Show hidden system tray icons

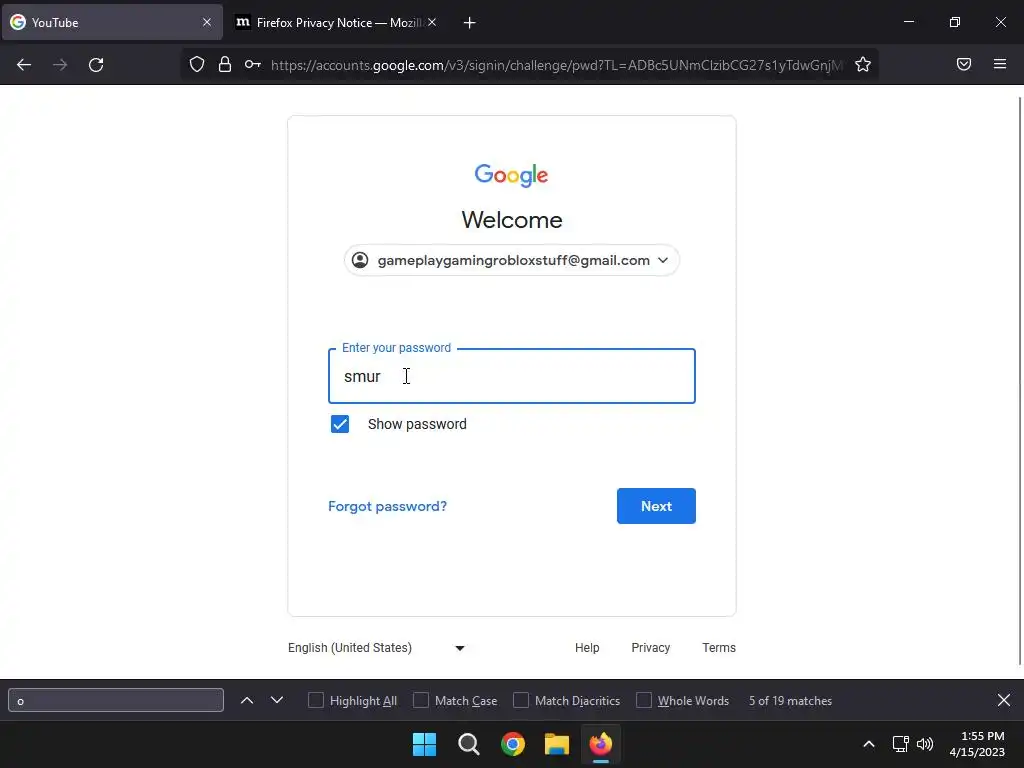[x=869, y=744]
